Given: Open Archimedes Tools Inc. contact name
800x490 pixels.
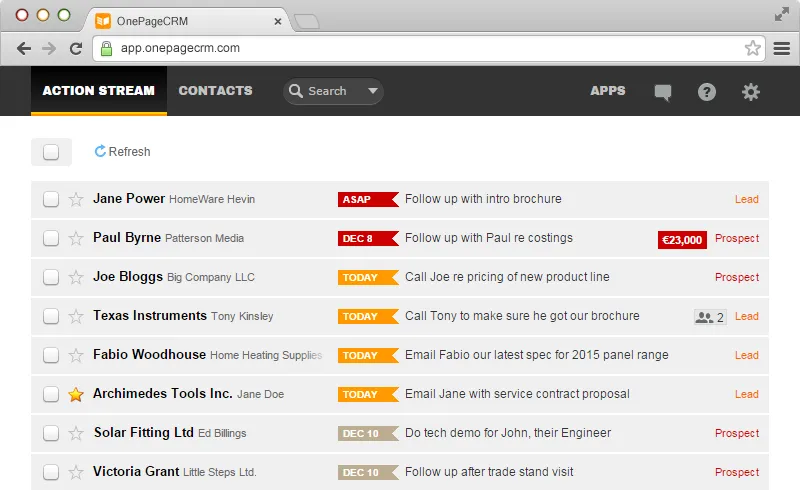Looking at the screenshot, I should tap(162, 394).
